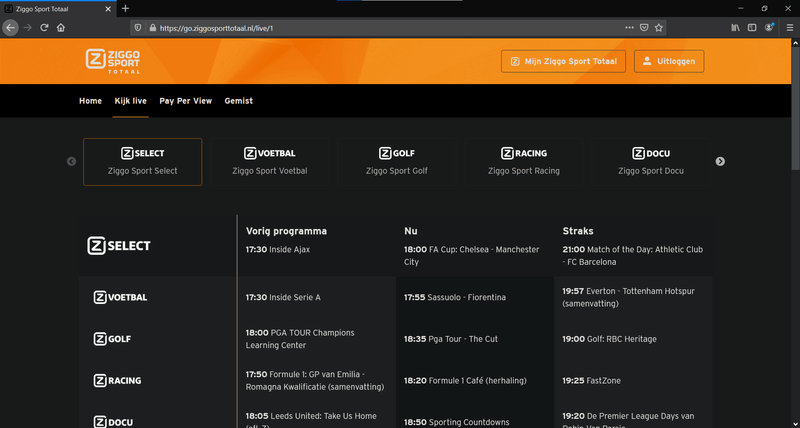This screenshot has height=428, width=800.
Task: Click Match of the Day: Athletic Club
Action: coord(633,256)
